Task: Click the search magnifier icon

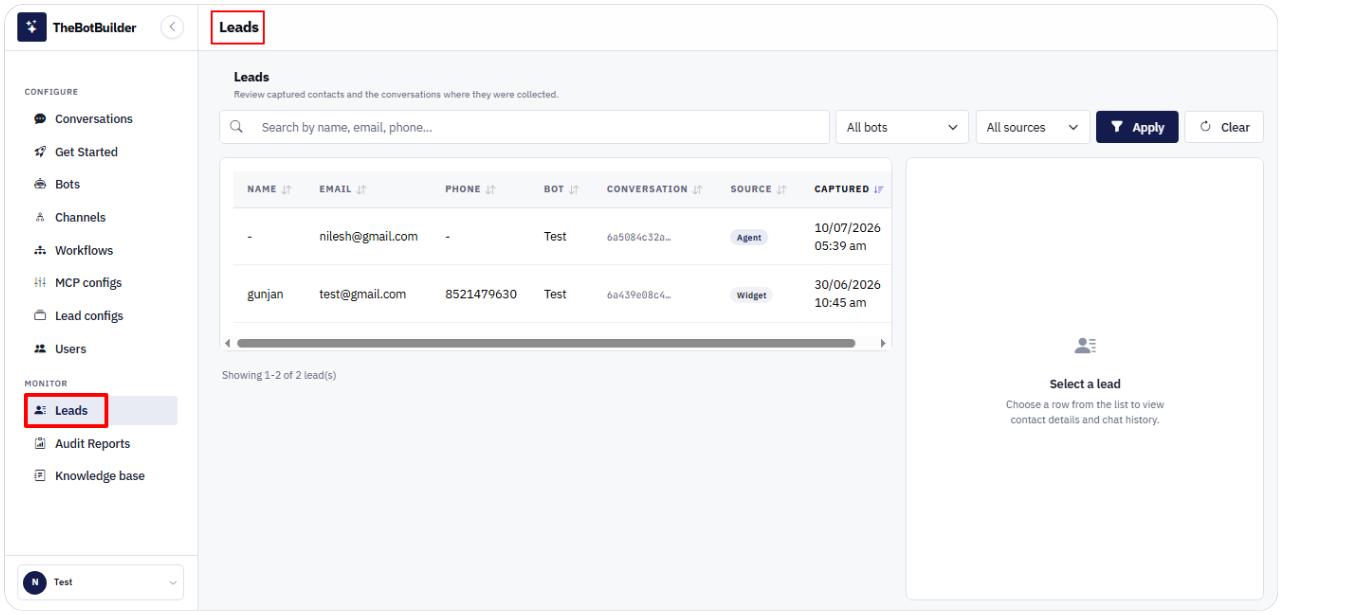Action: coord(237,127)
